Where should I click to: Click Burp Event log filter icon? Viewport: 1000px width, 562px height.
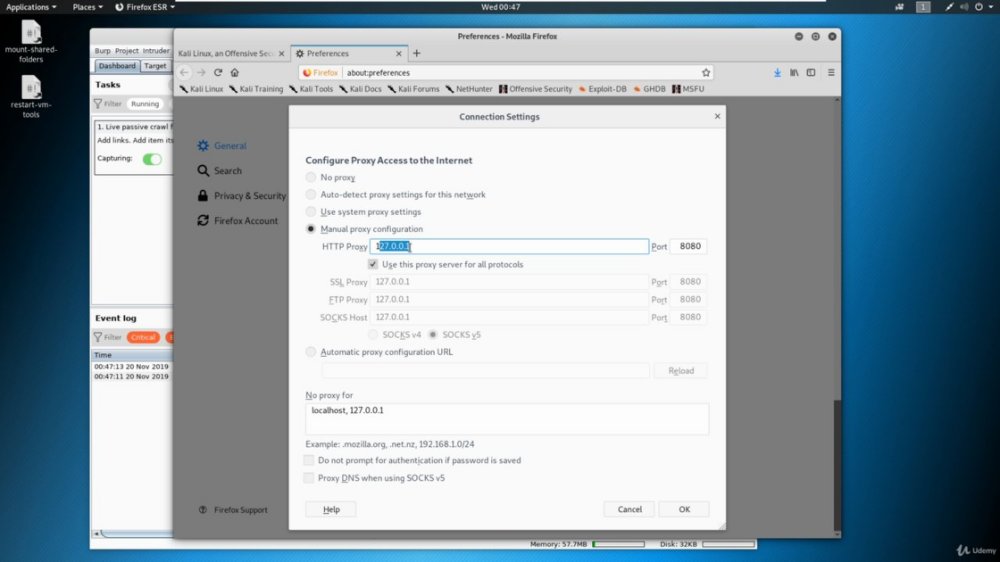(98, 337)
